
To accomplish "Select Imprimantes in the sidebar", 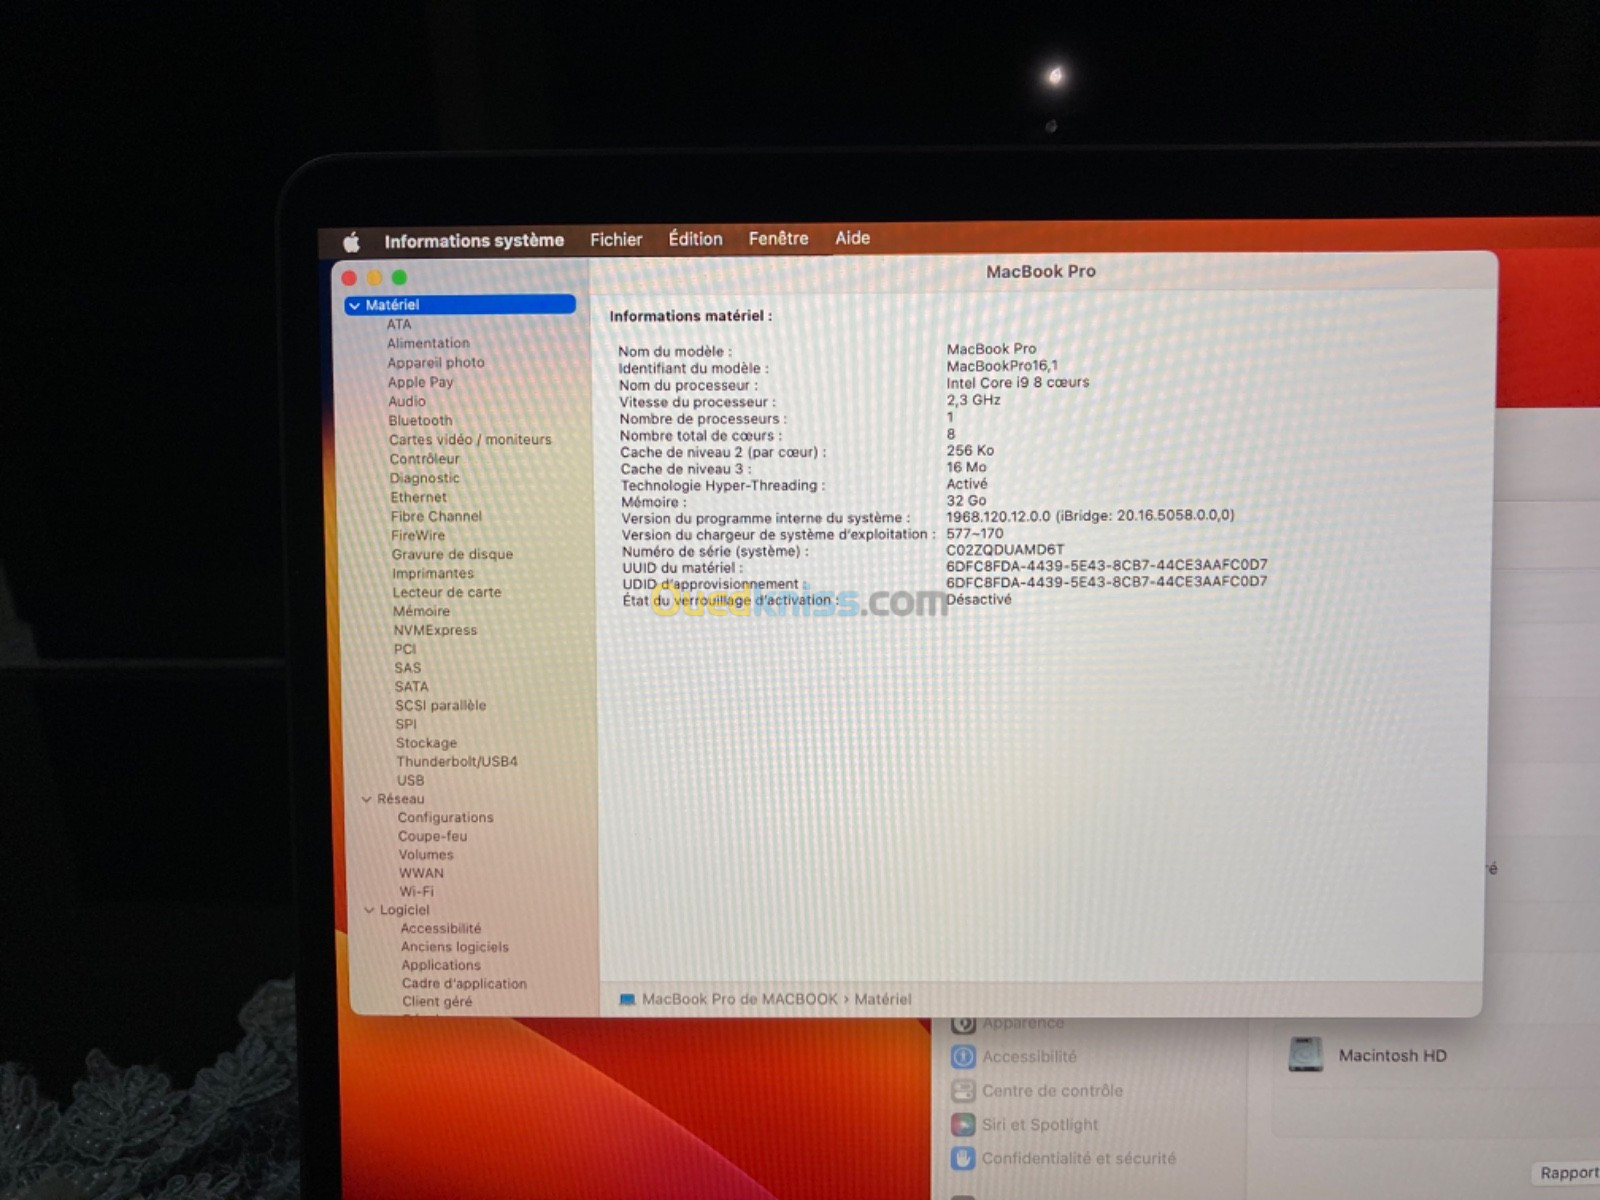I will [433, 573].
